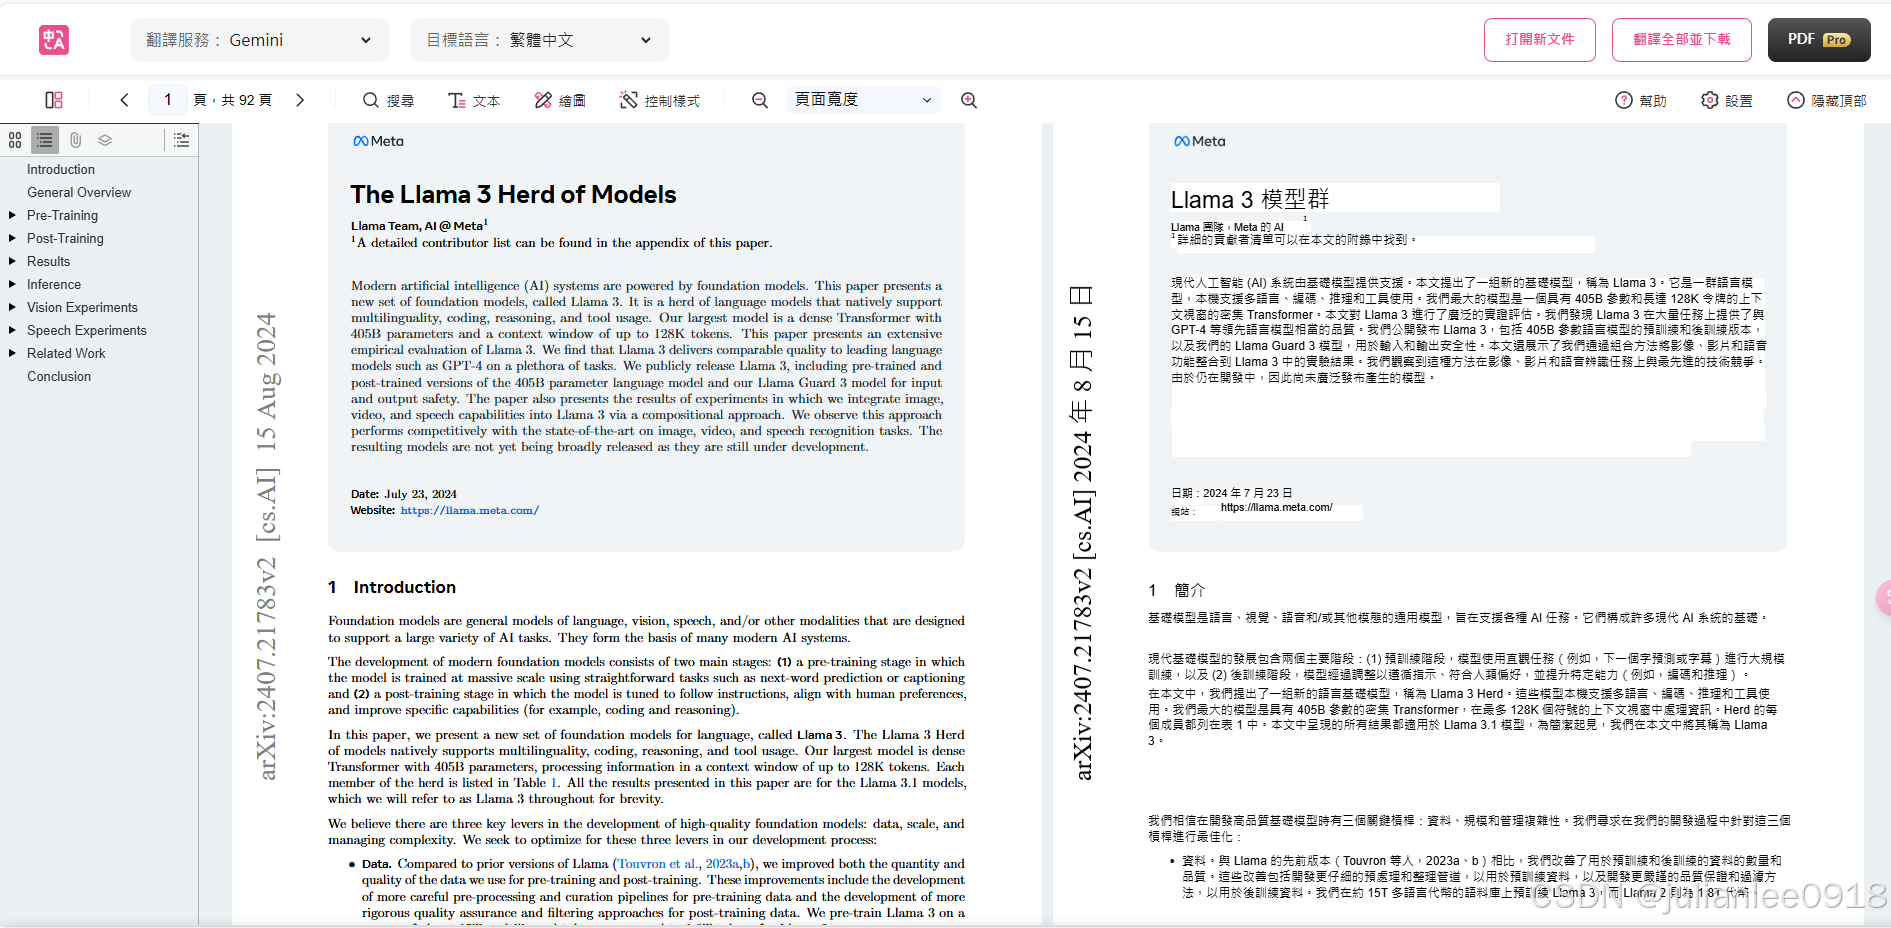Click the '1 Introduction' heading
This screenshot has width=1891, height=928.
click(392, 587)
